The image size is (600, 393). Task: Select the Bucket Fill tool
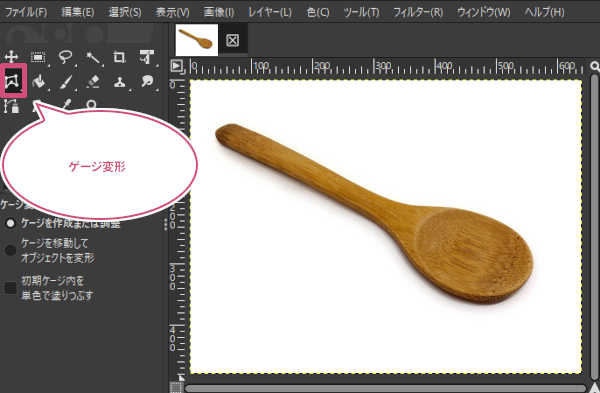coord(39,82)
